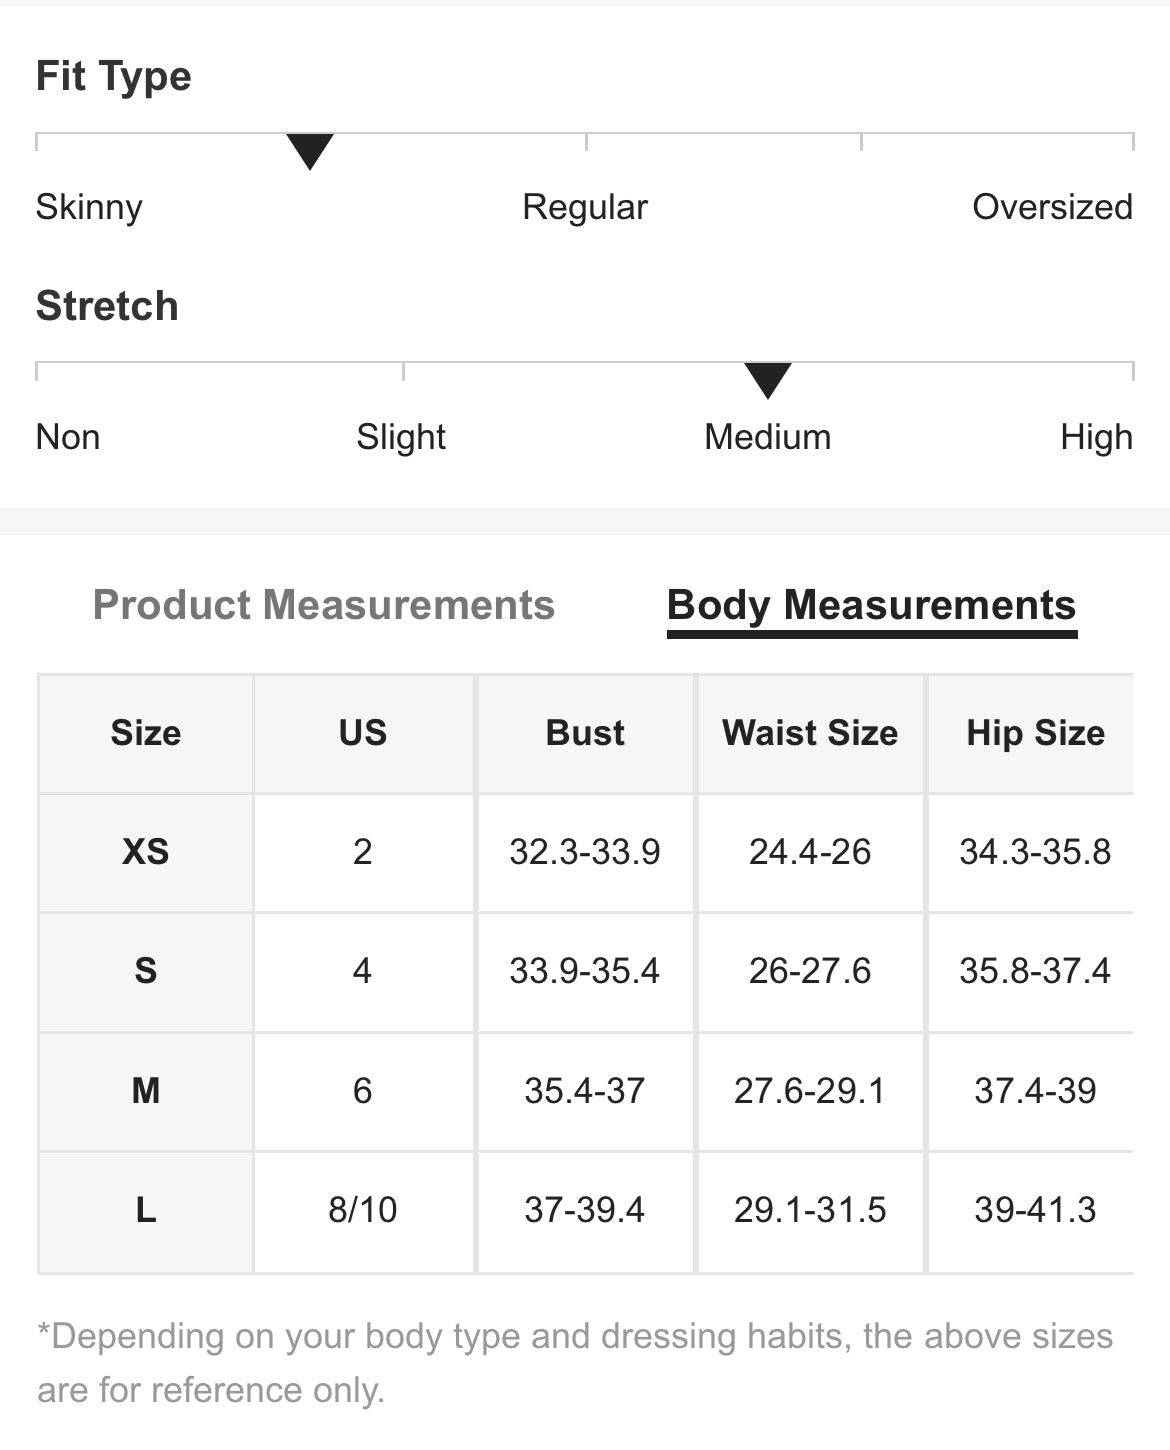The image size is (1170, 1450).
Task: Tap the Skinny fit label
Action: (89, 207)
